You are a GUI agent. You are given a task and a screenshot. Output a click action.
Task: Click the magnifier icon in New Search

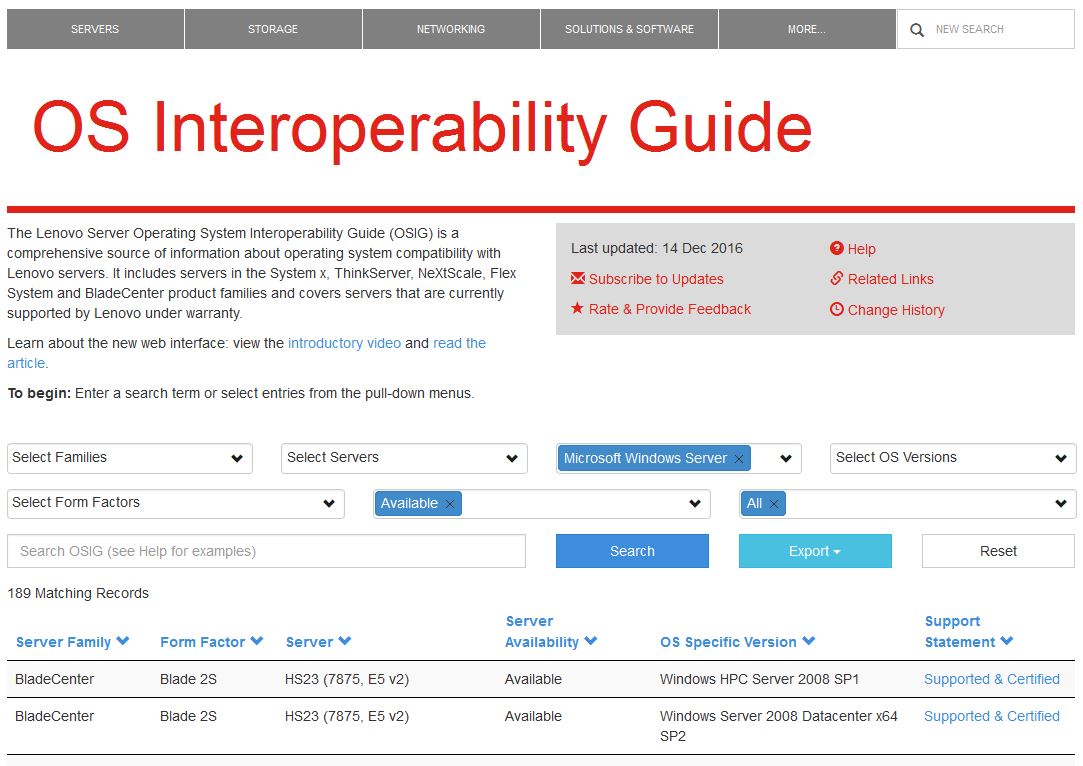pyautogui.click(x=916, y=30)
